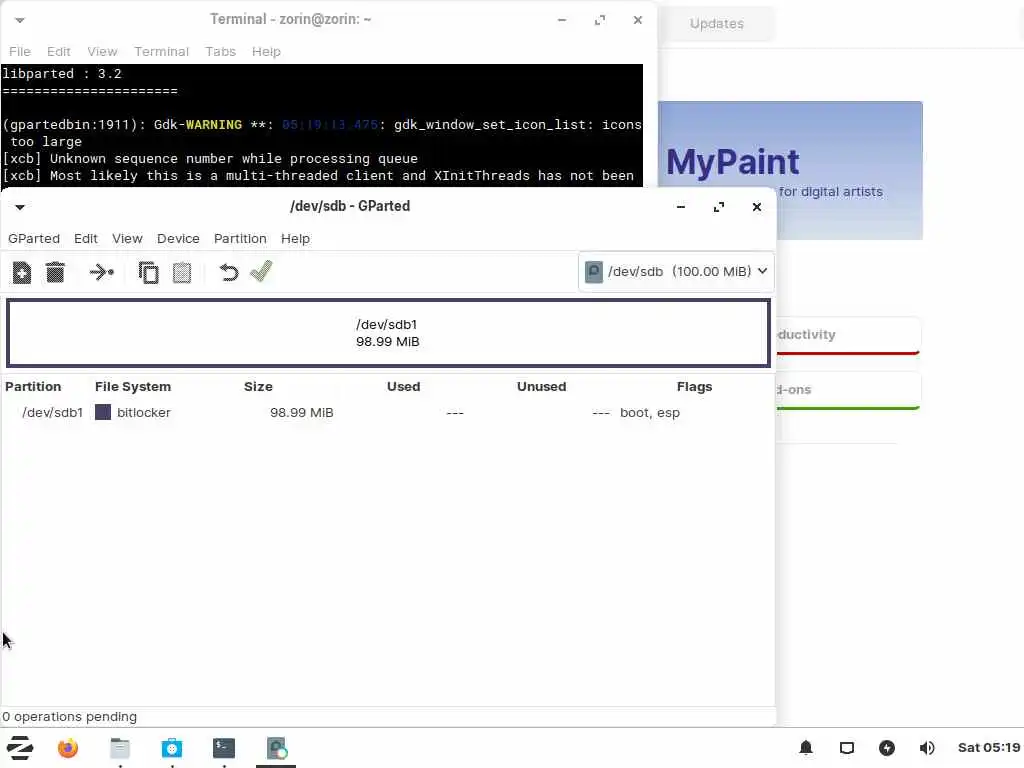This screenshot has height=768, width=1024.
Task: Click the Resize/Move partition arrow icon
Action: (102, 272)
